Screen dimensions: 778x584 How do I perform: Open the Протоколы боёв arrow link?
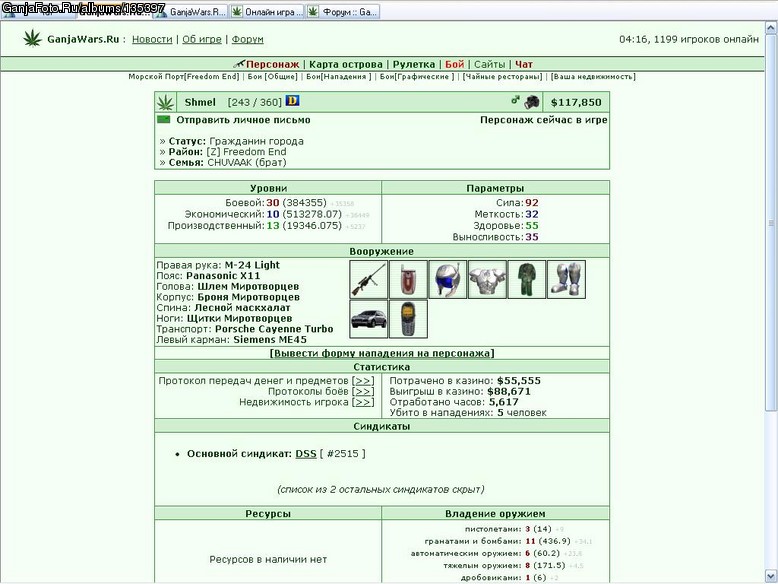point(363,391)
